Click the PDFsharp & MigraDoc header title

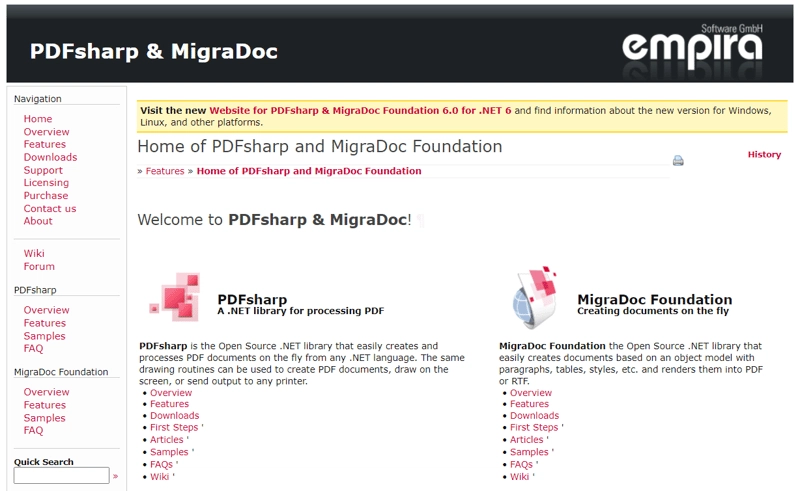point(154,52)
